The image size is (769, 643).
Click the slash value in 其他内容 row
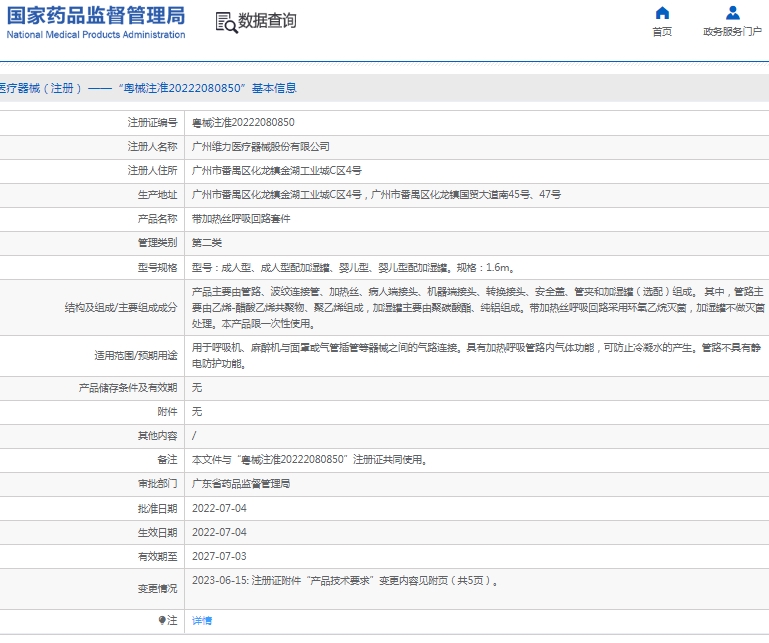(x=194, y=436)
